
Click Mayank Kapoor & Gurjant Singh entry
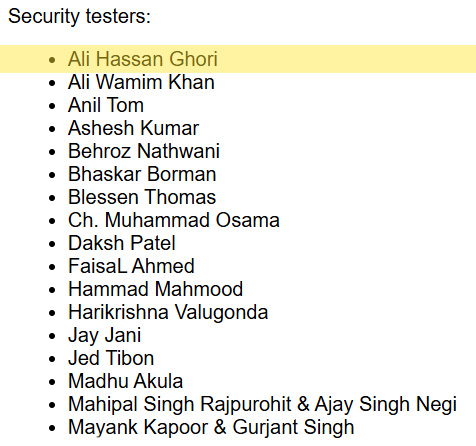211,427
